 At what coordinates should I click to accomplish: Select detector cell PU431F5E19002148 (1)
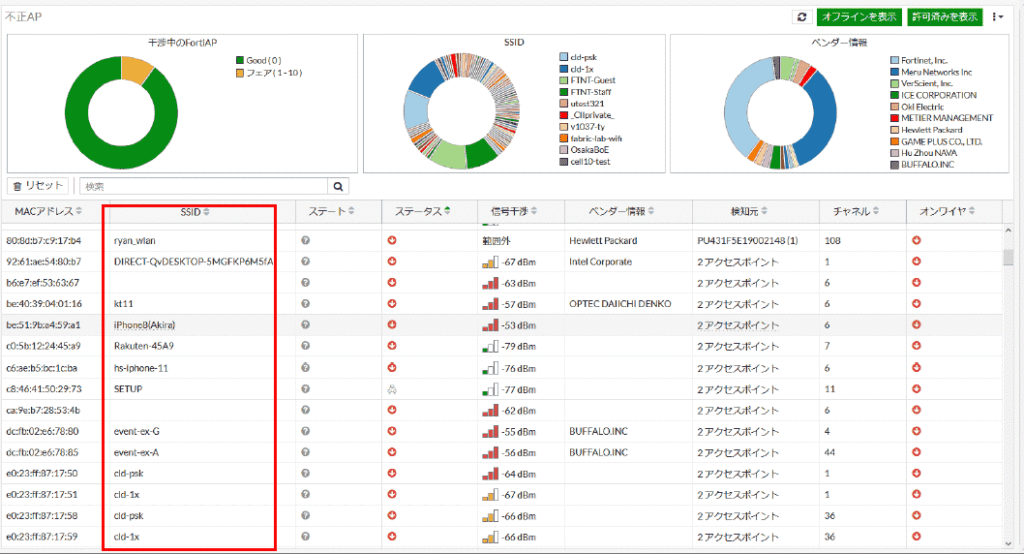point(747,240)
